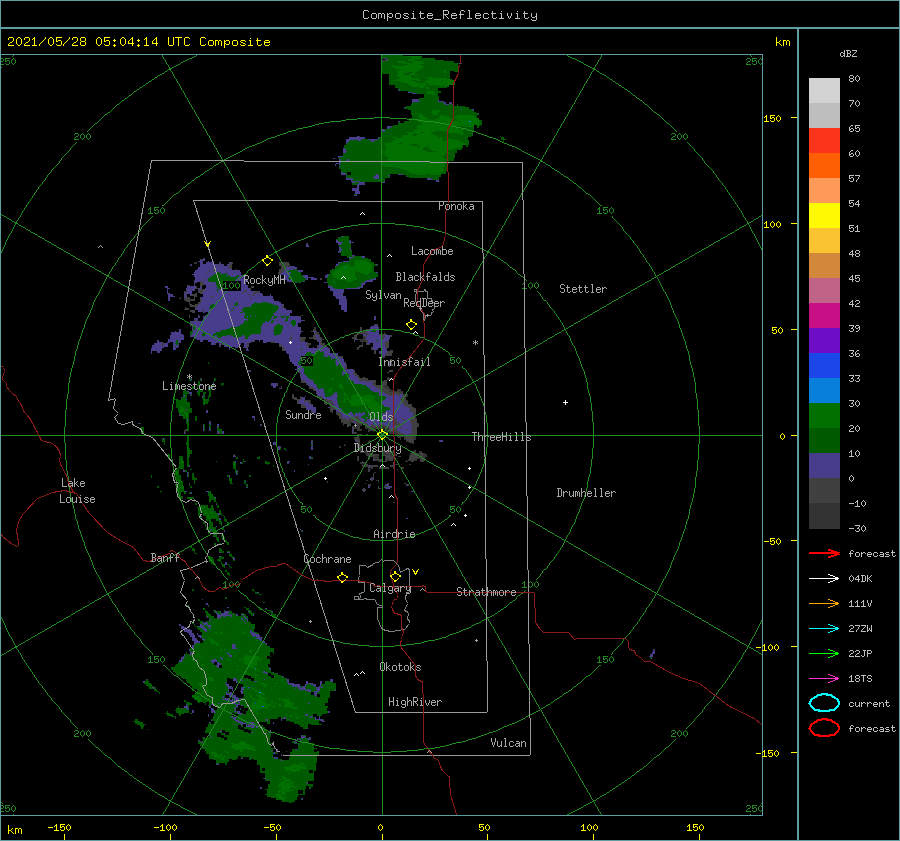The height and width of the screenshot is (841, 900).
Task: Click the 04DK legend label
Action: point(860,579)
